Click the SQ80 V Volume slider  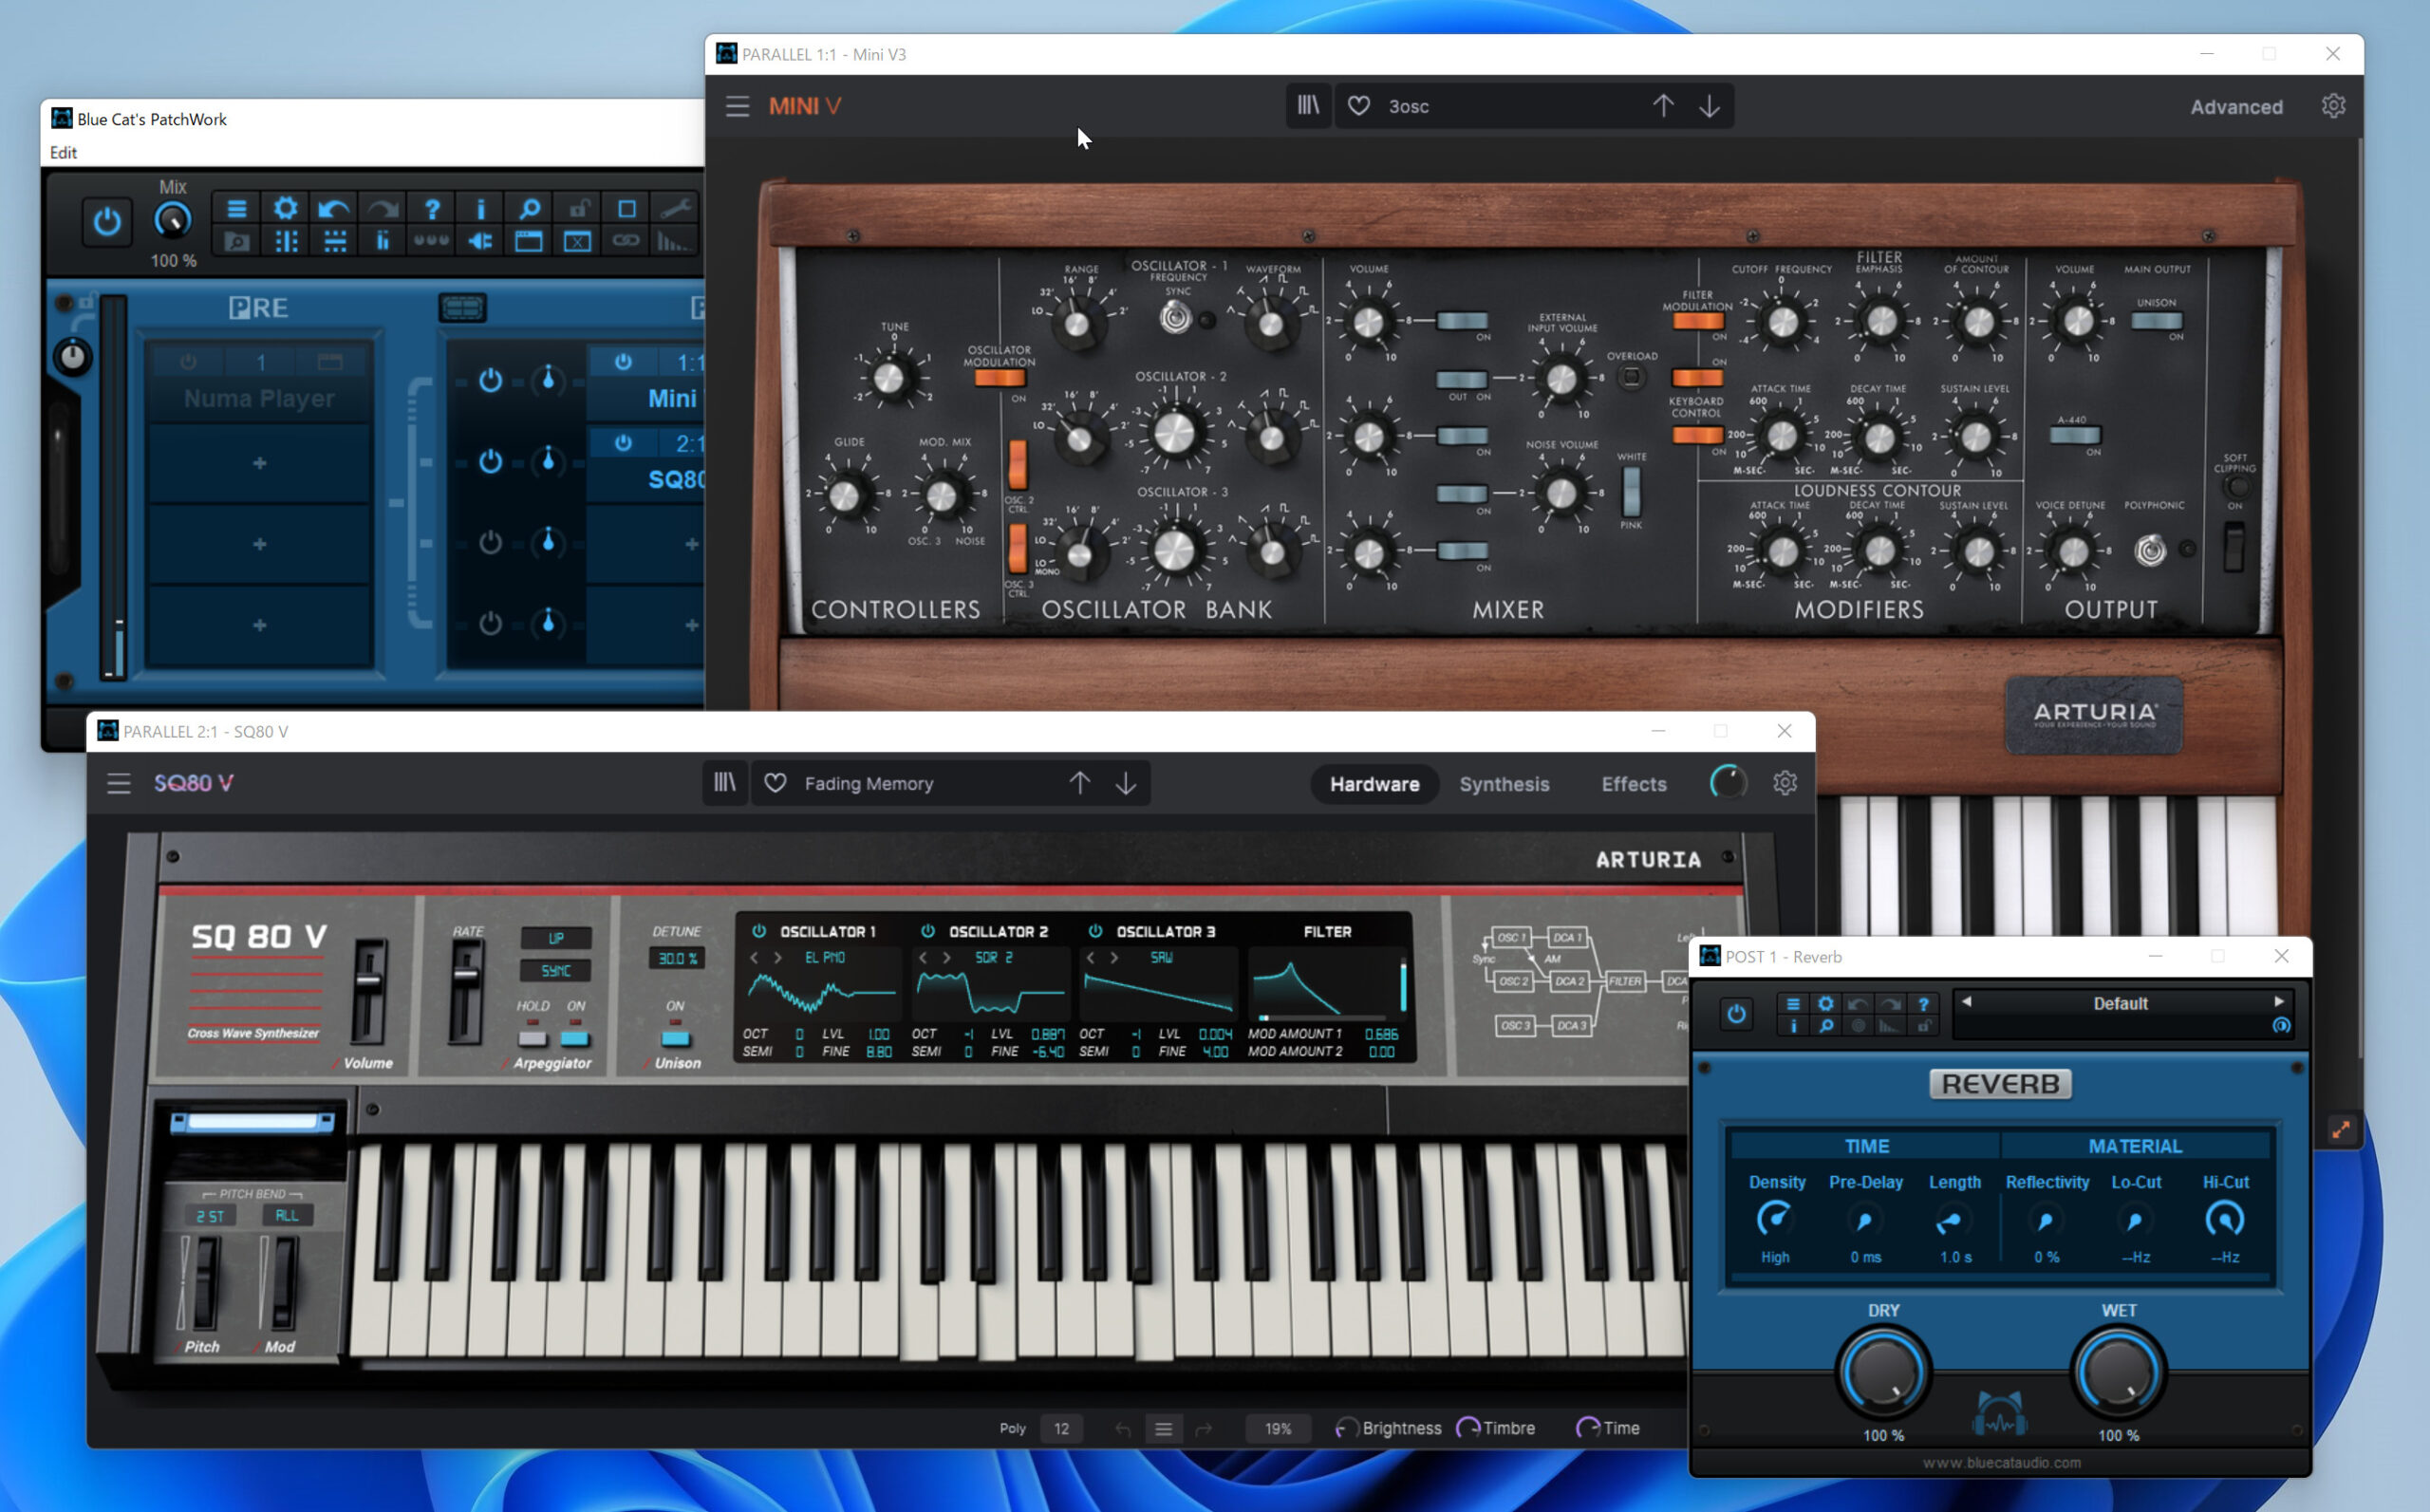(x=369, y=992)
